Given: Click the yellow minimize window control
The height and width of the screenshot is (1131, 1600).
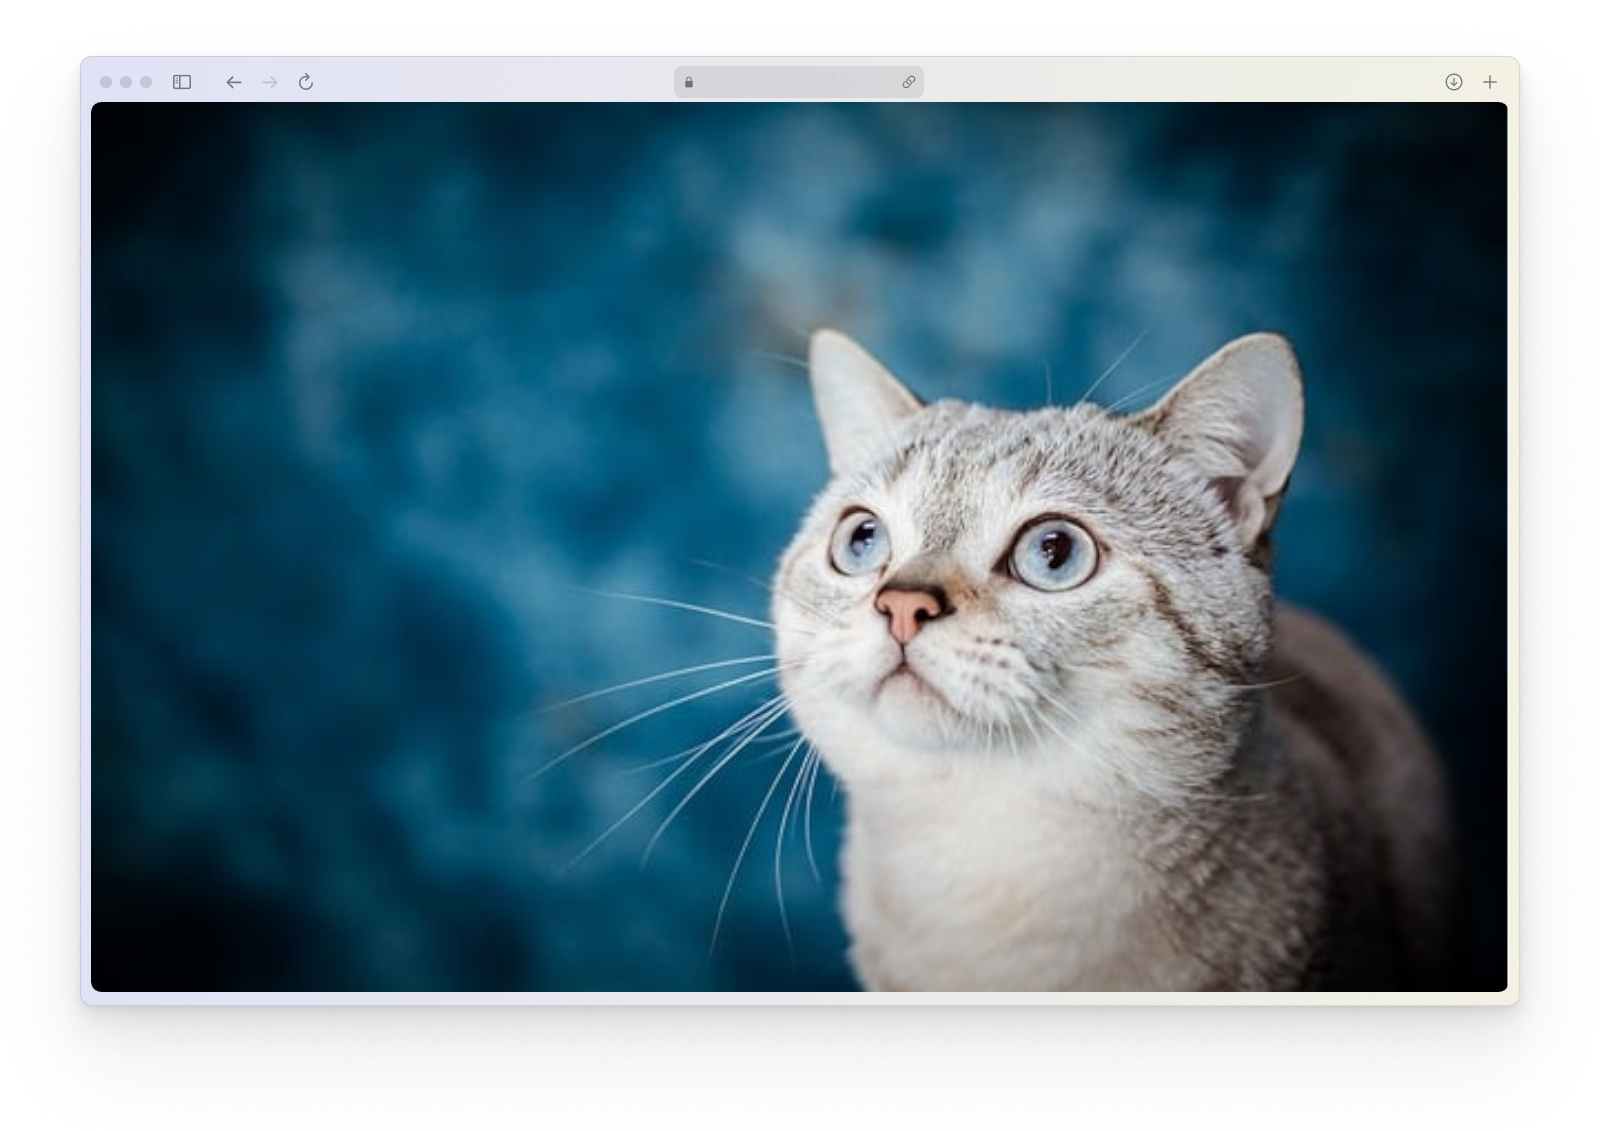Looking at the screenshot, I should pyautogui.click(x=126, y=83).
